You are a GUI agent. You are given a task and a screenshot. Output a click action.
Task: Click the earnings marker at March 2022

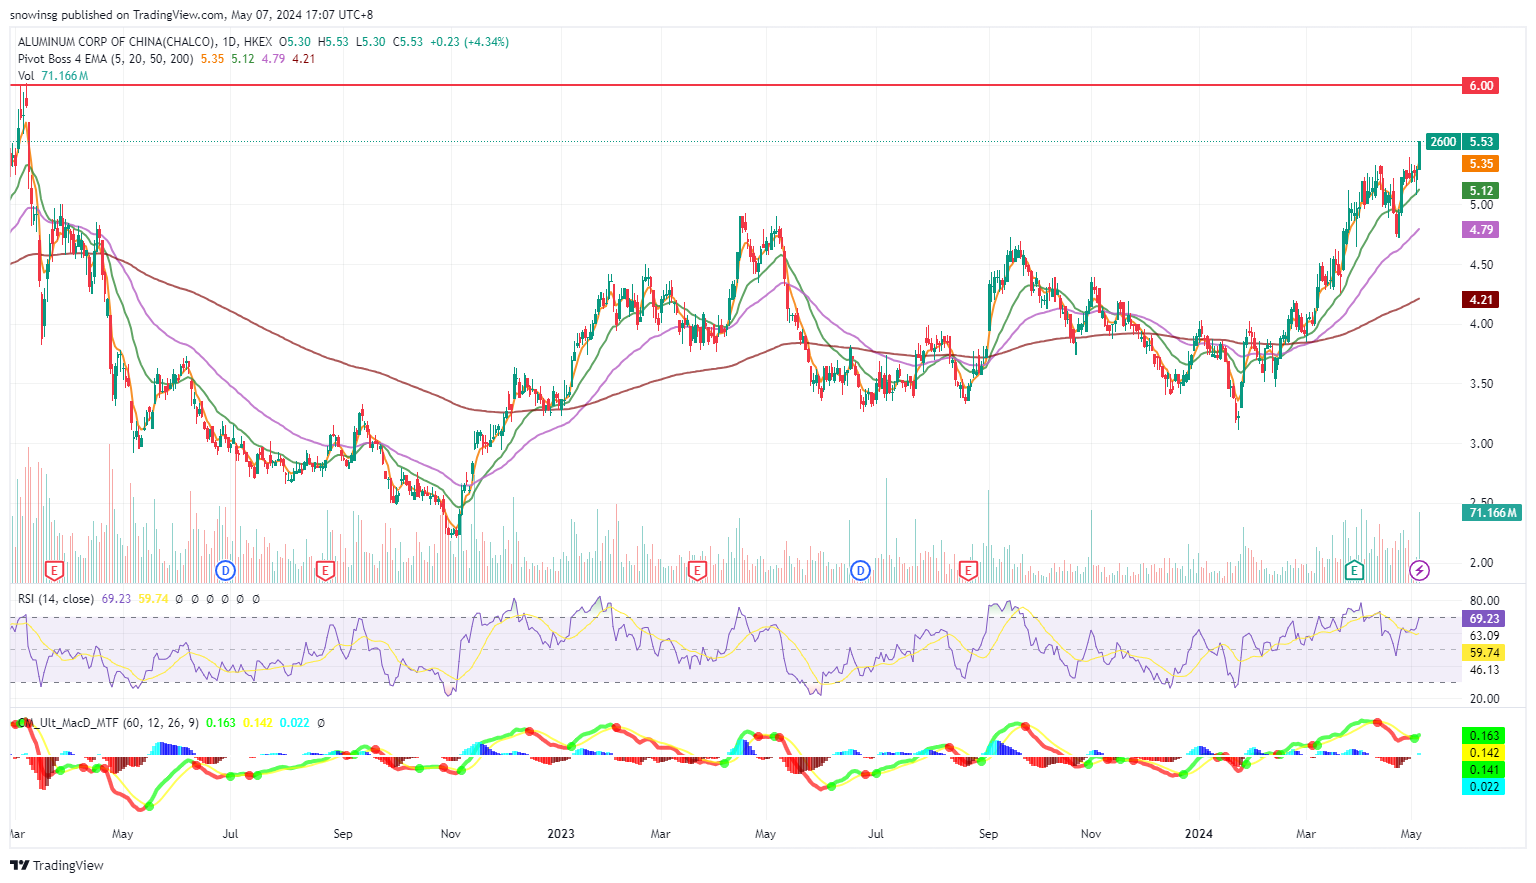click(x=55, y=571)
